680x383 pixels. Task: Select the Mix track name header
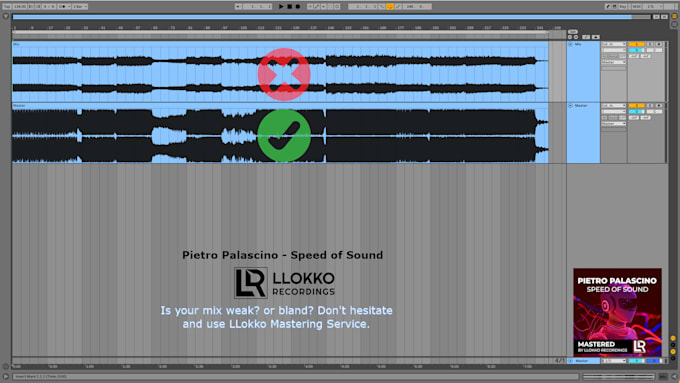coord(578,44)
